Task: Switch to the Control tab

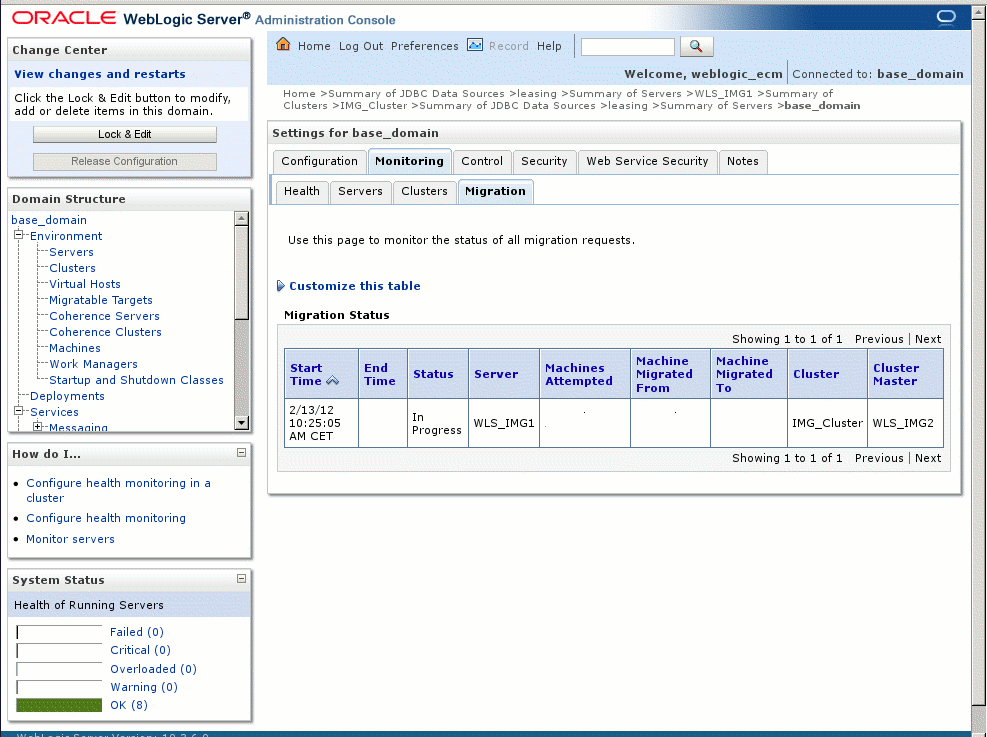Action: click(482, 161)
